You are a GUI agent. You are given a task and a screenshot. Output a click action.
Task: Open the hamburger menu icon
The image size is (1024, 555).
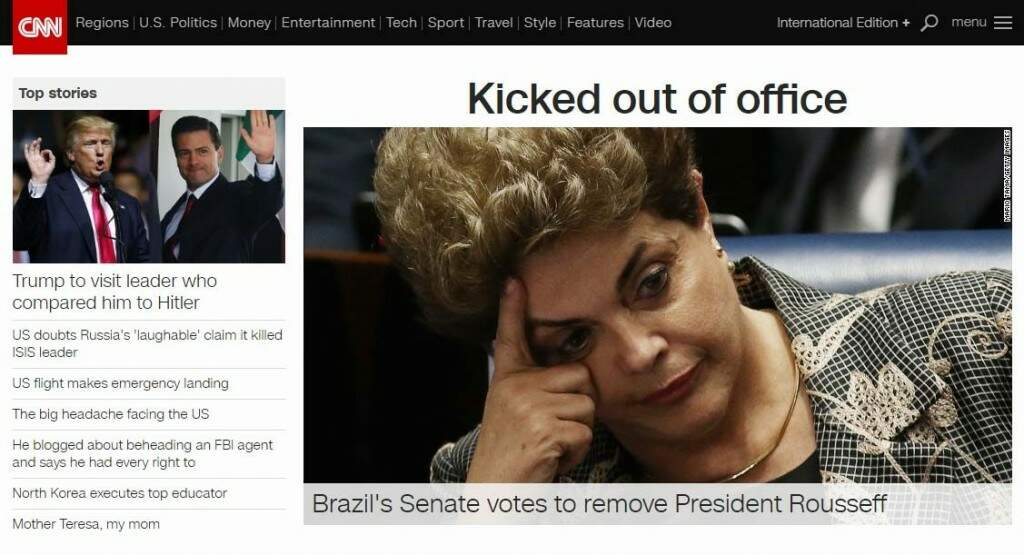click(x=1002, y=23)
